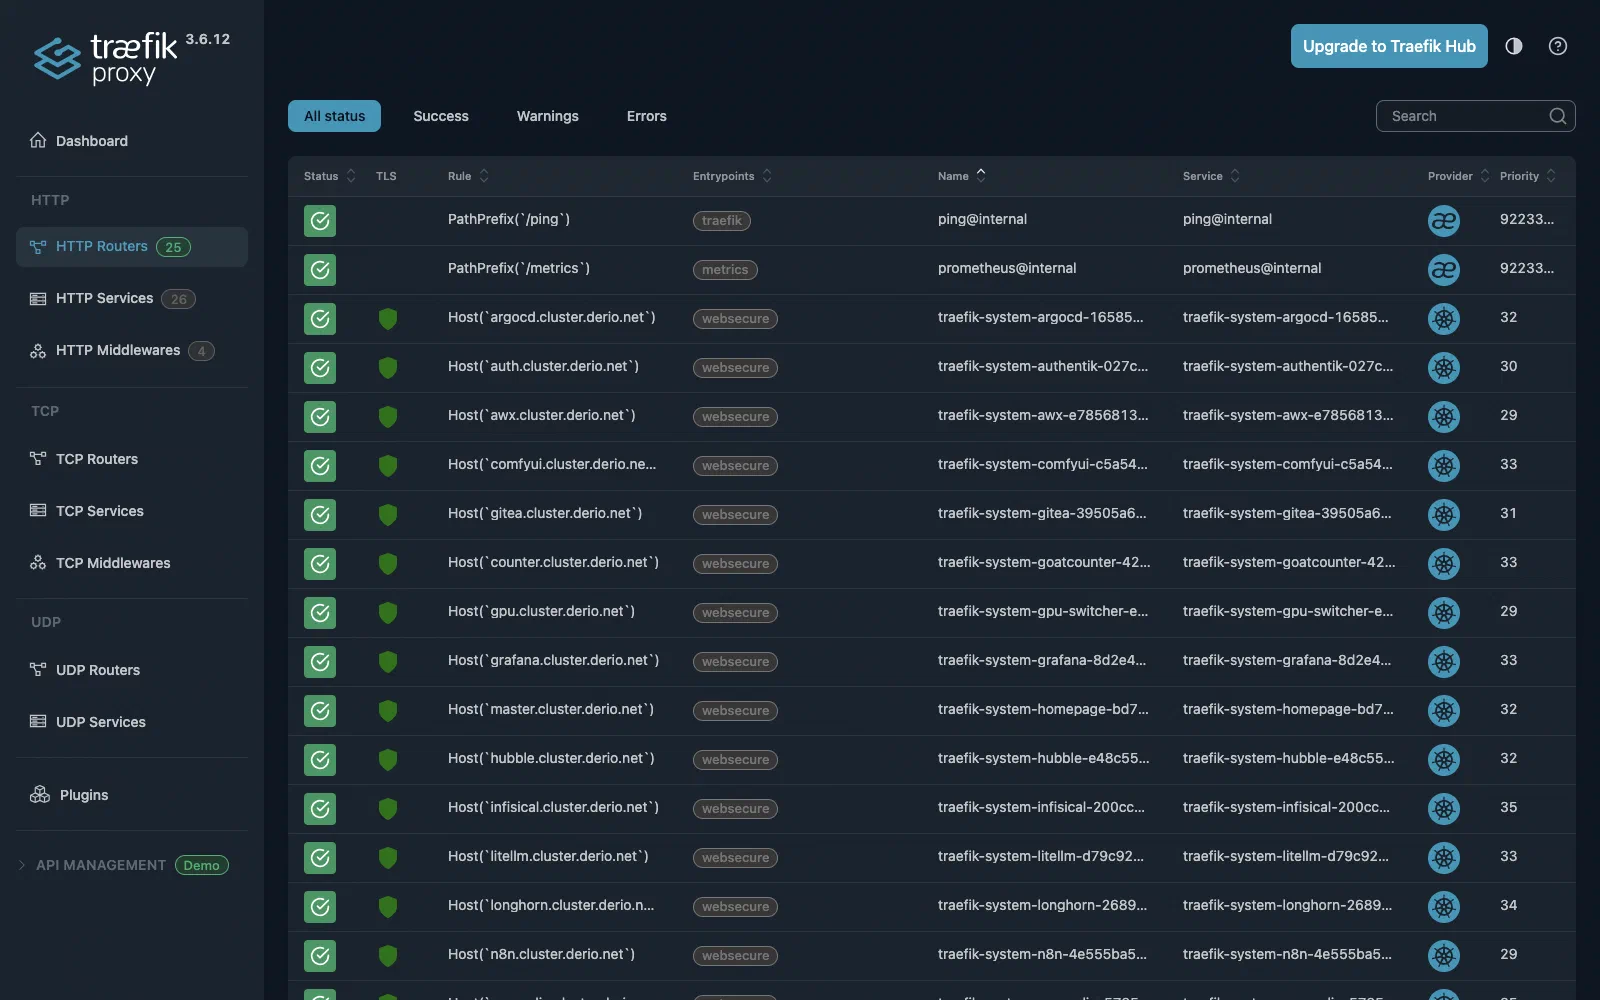This screenshot has height=1000, width=1600.
Task: Click PathPrefix(`/metrics`) rule
Action: (519, 268)
